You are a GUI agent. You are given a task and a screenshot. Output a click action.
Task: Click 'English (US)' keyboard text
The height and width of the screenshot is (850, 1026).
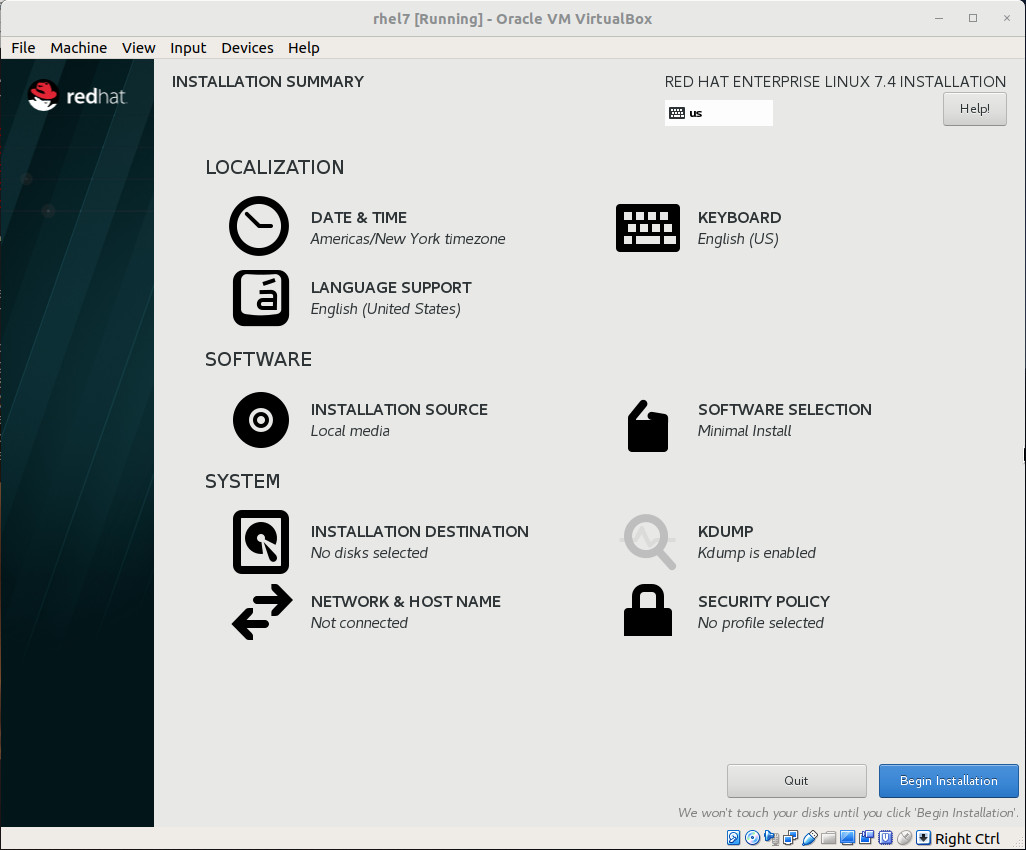pyautogui.click(x=738, y=239)
